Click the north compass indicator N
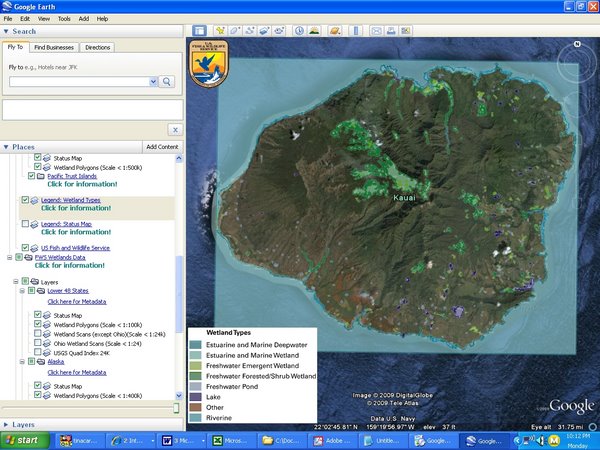 click(x=577, y=44)
